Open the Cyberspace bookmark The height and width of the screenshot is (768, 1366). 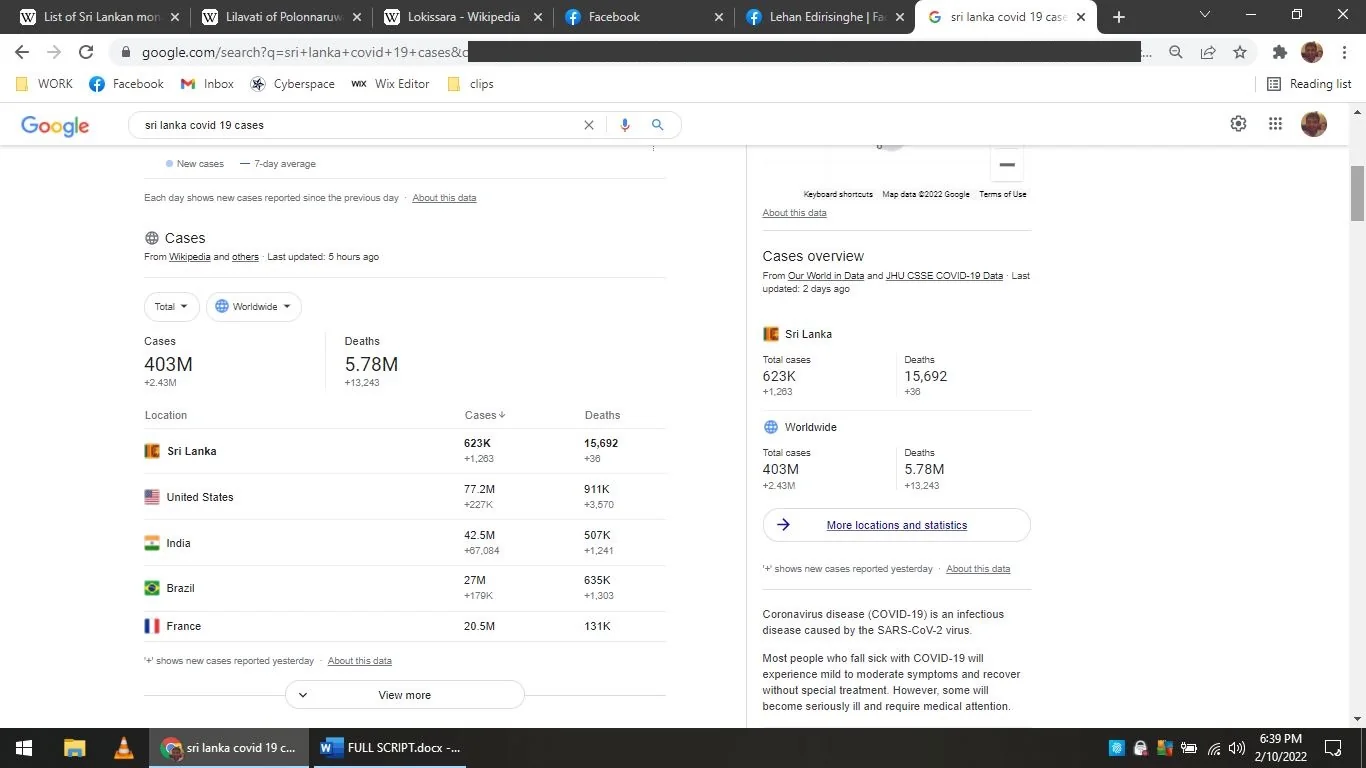pos(293,84)
